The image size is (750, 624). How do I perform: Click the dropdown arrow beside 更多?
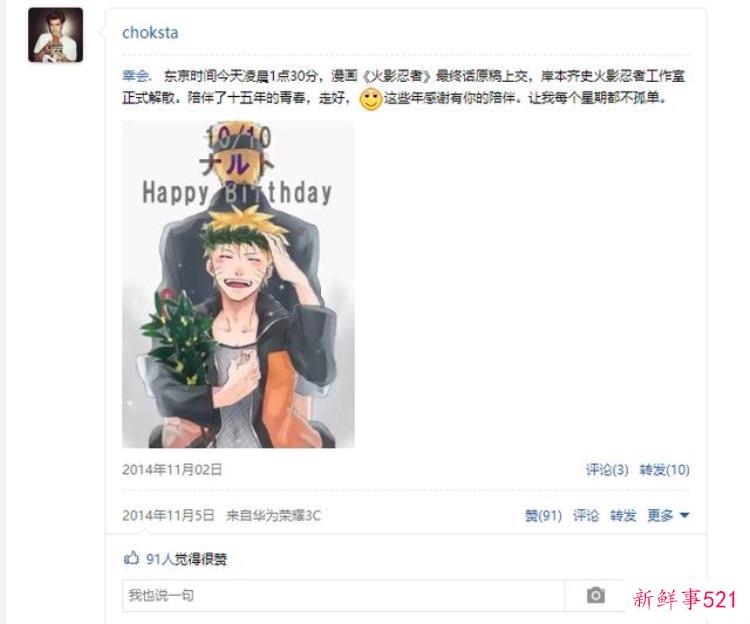tap(684, 515)
